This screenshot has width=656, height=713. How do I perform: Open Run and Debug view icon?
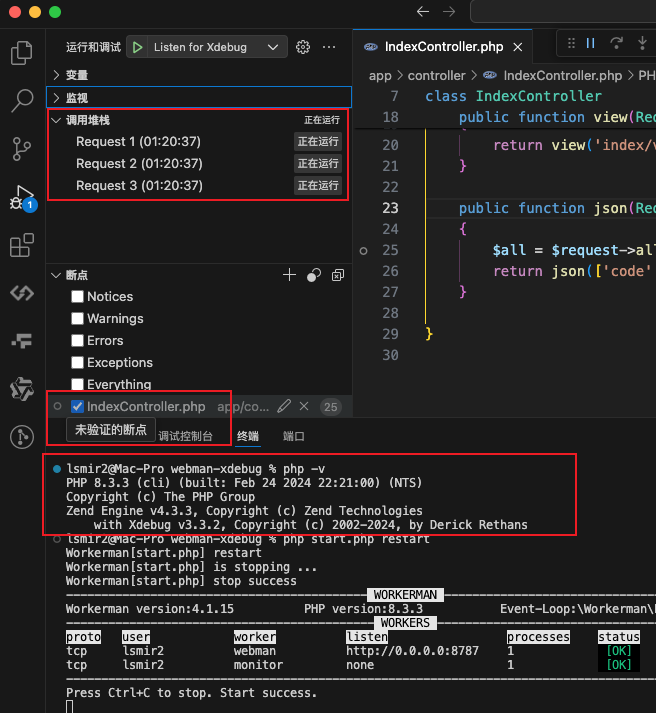coord(22,198)
